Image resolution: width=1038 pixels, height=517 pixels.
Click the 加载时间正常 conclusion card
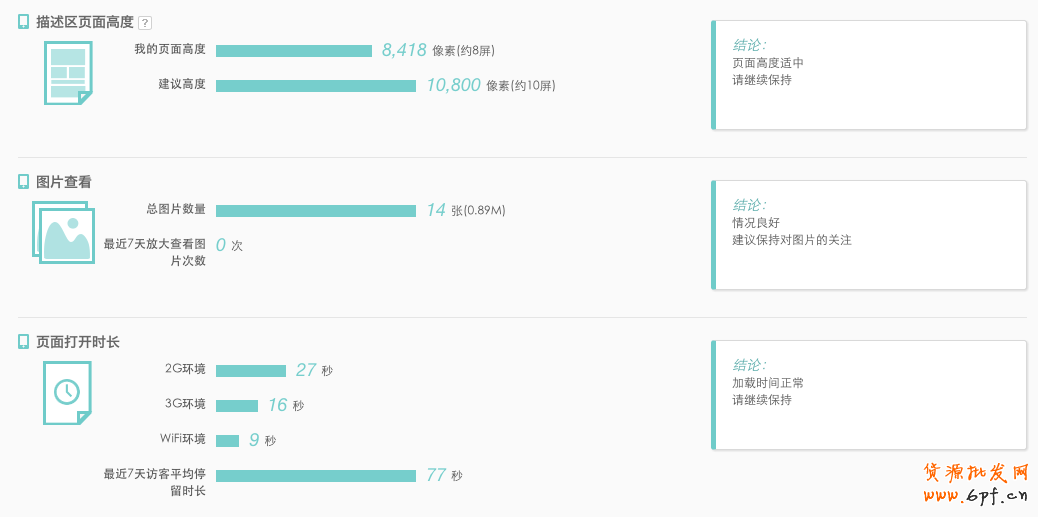click(x=869, y=395)
